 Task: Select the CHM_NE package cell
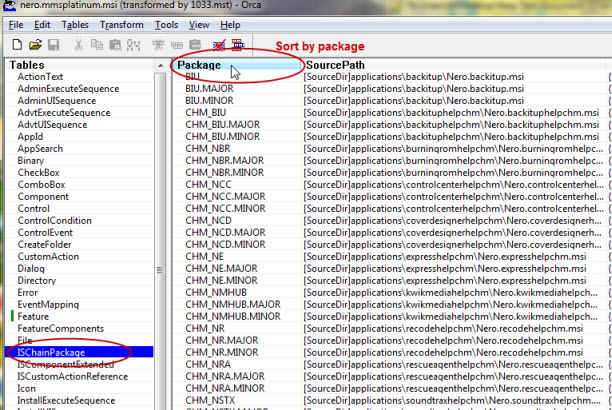[205, 257]
